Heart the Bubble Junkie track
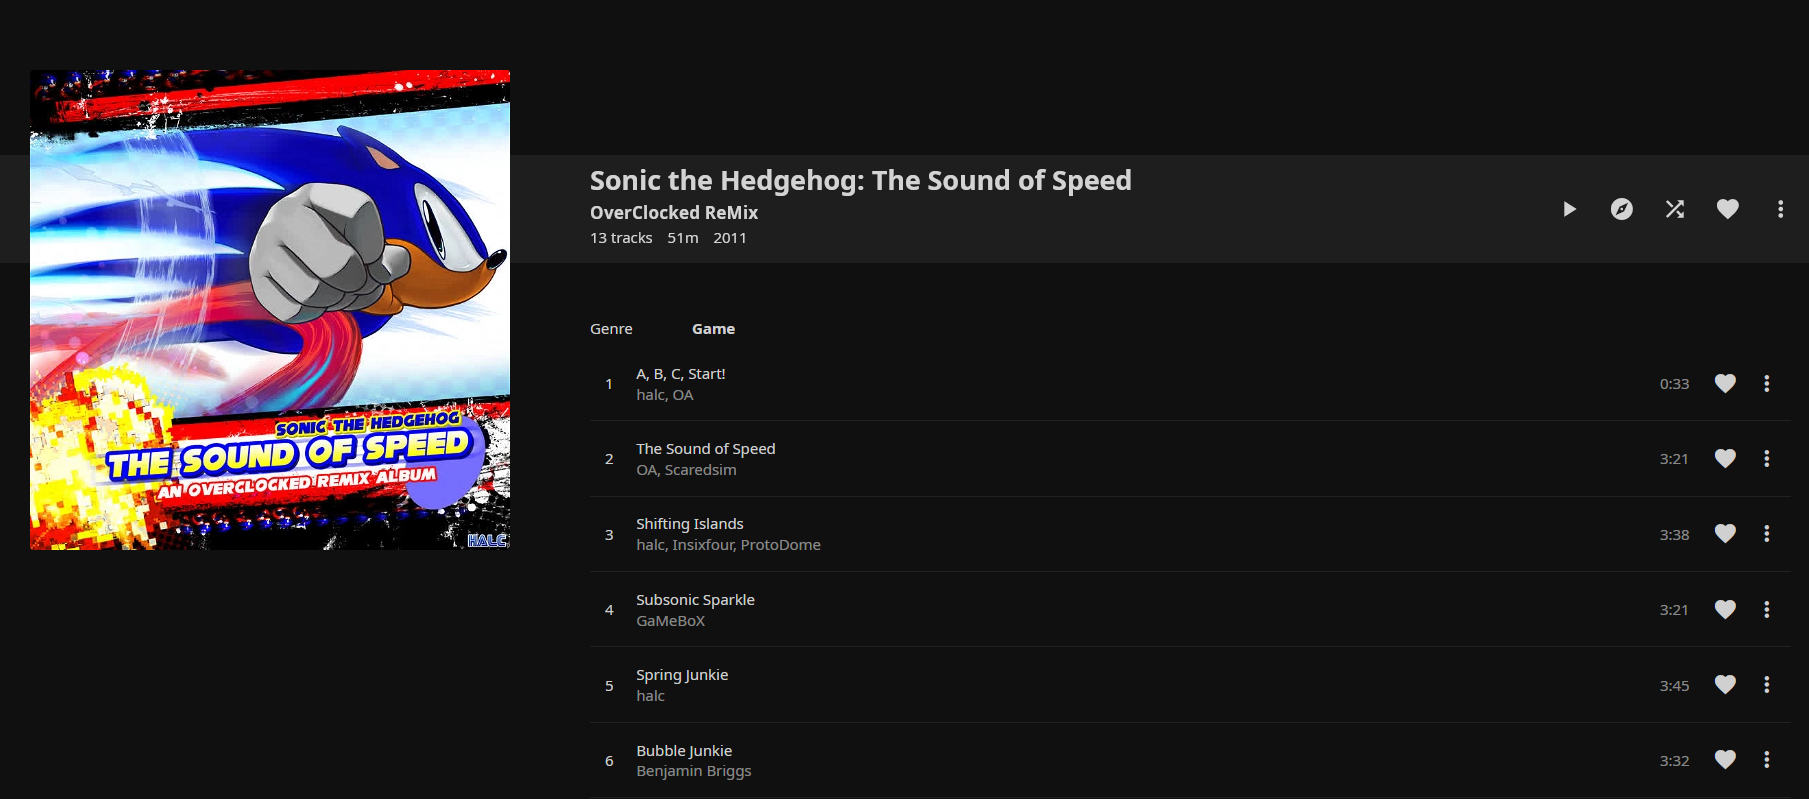 click(1725, 760)
